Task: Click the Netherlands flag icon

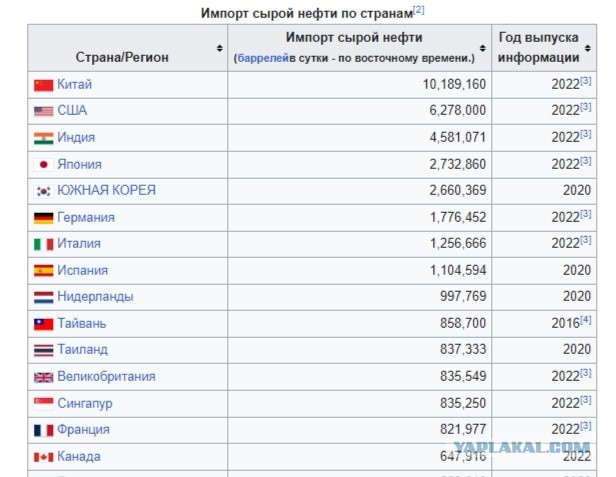Action: (43, 297)
